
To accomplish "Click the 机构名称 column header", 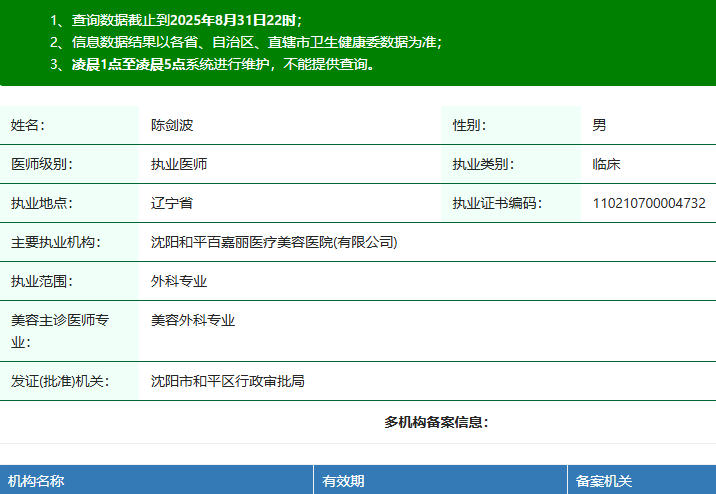I will pyautogui.click(x=36, y=481).
